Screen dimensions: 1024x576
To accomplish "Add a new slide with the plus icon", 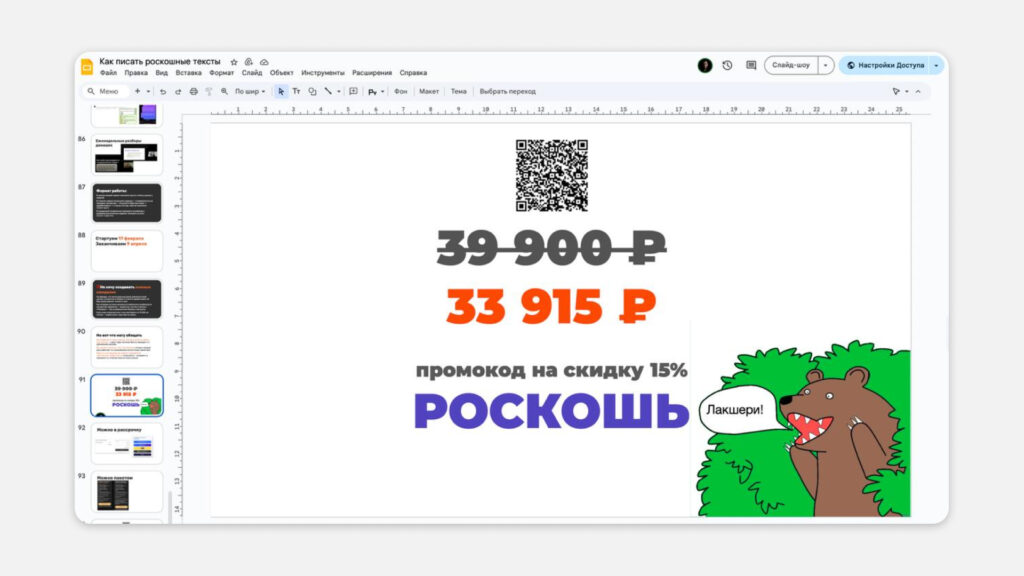I will (137, 91).
